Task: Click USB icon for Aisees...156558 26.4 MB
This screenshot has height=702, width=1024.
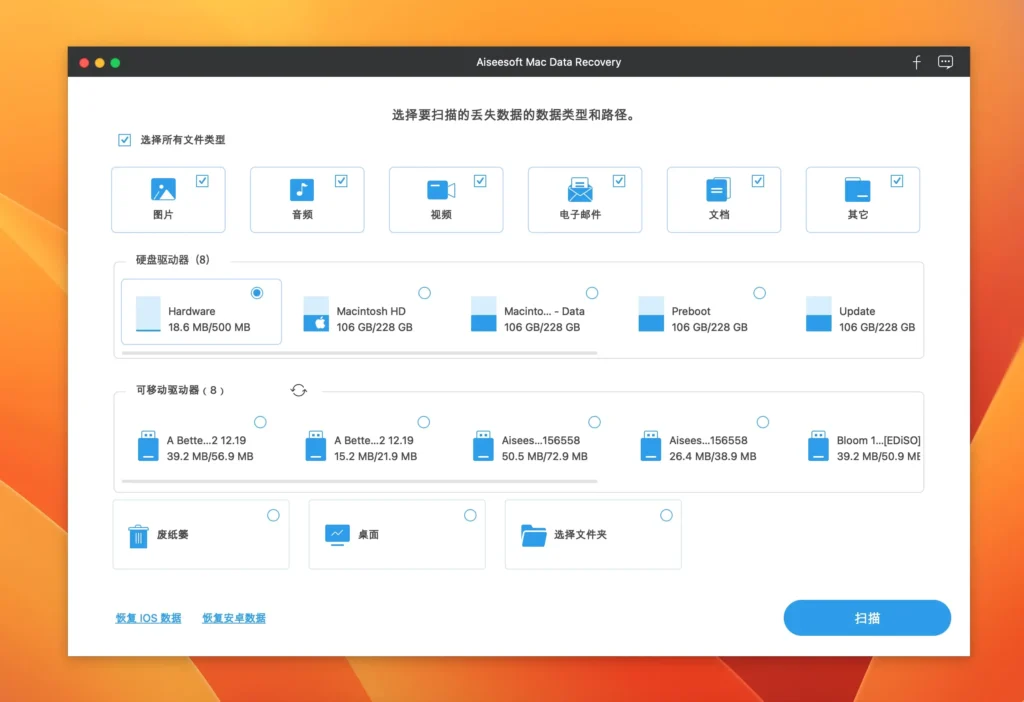Action: [x=650, y=446]
